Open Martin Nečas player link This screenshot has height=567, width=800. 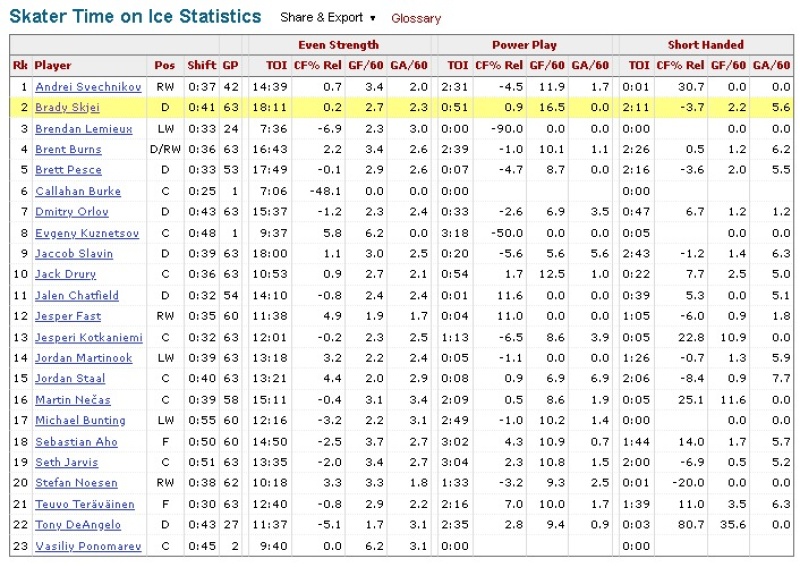click(73, 400)
